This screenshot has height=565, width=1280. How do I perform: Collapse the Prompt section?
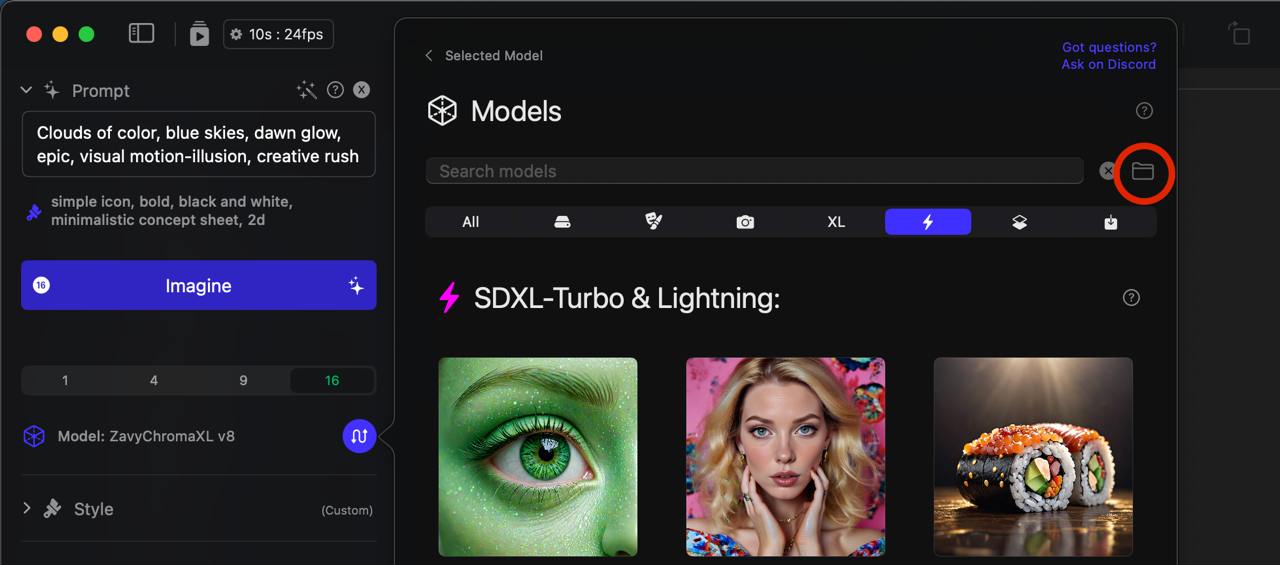coord(27,90)
